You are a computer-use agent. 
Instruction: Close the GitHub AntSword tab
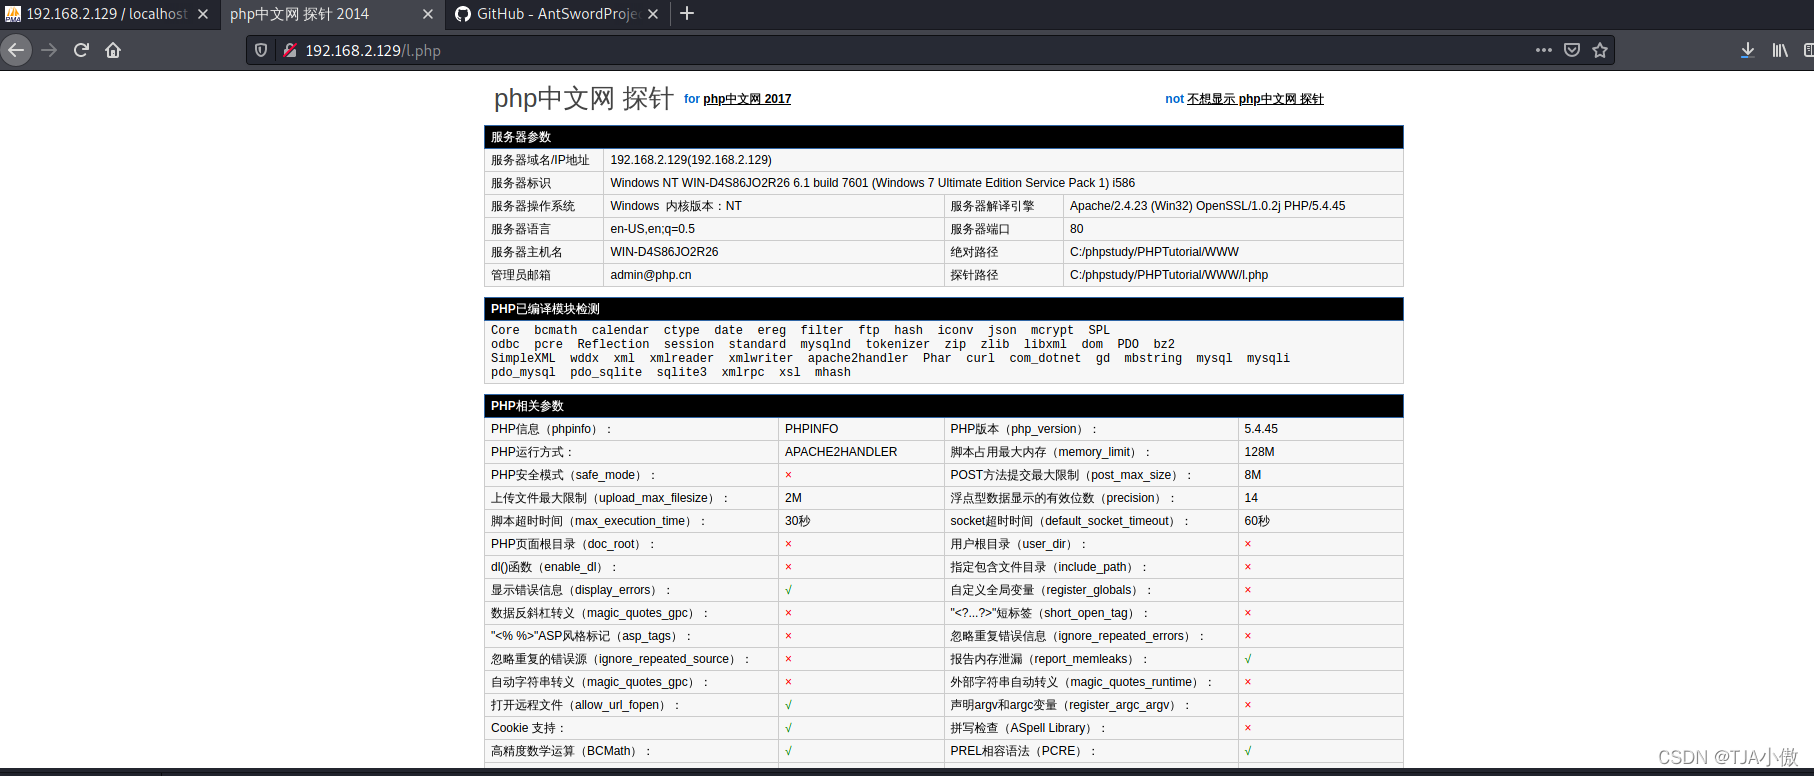pos(653,14)
